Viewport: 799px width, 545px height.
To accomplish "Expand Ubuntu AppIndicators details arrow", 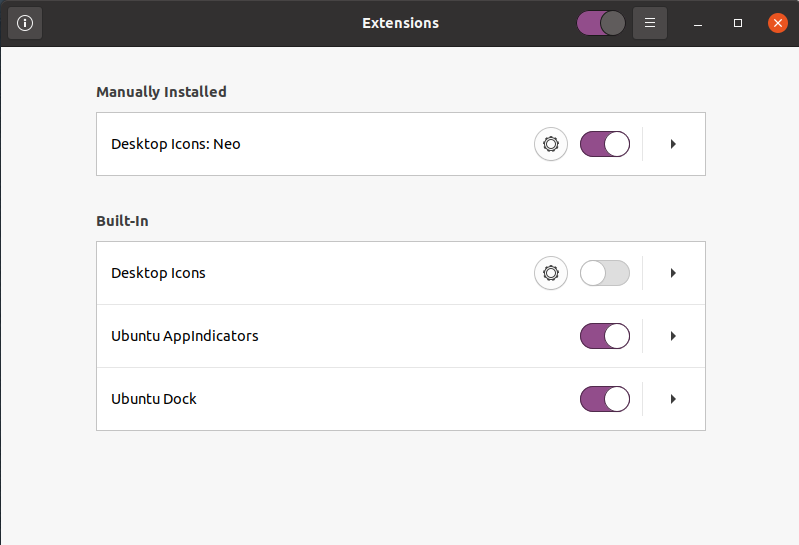I will [673, 336].
